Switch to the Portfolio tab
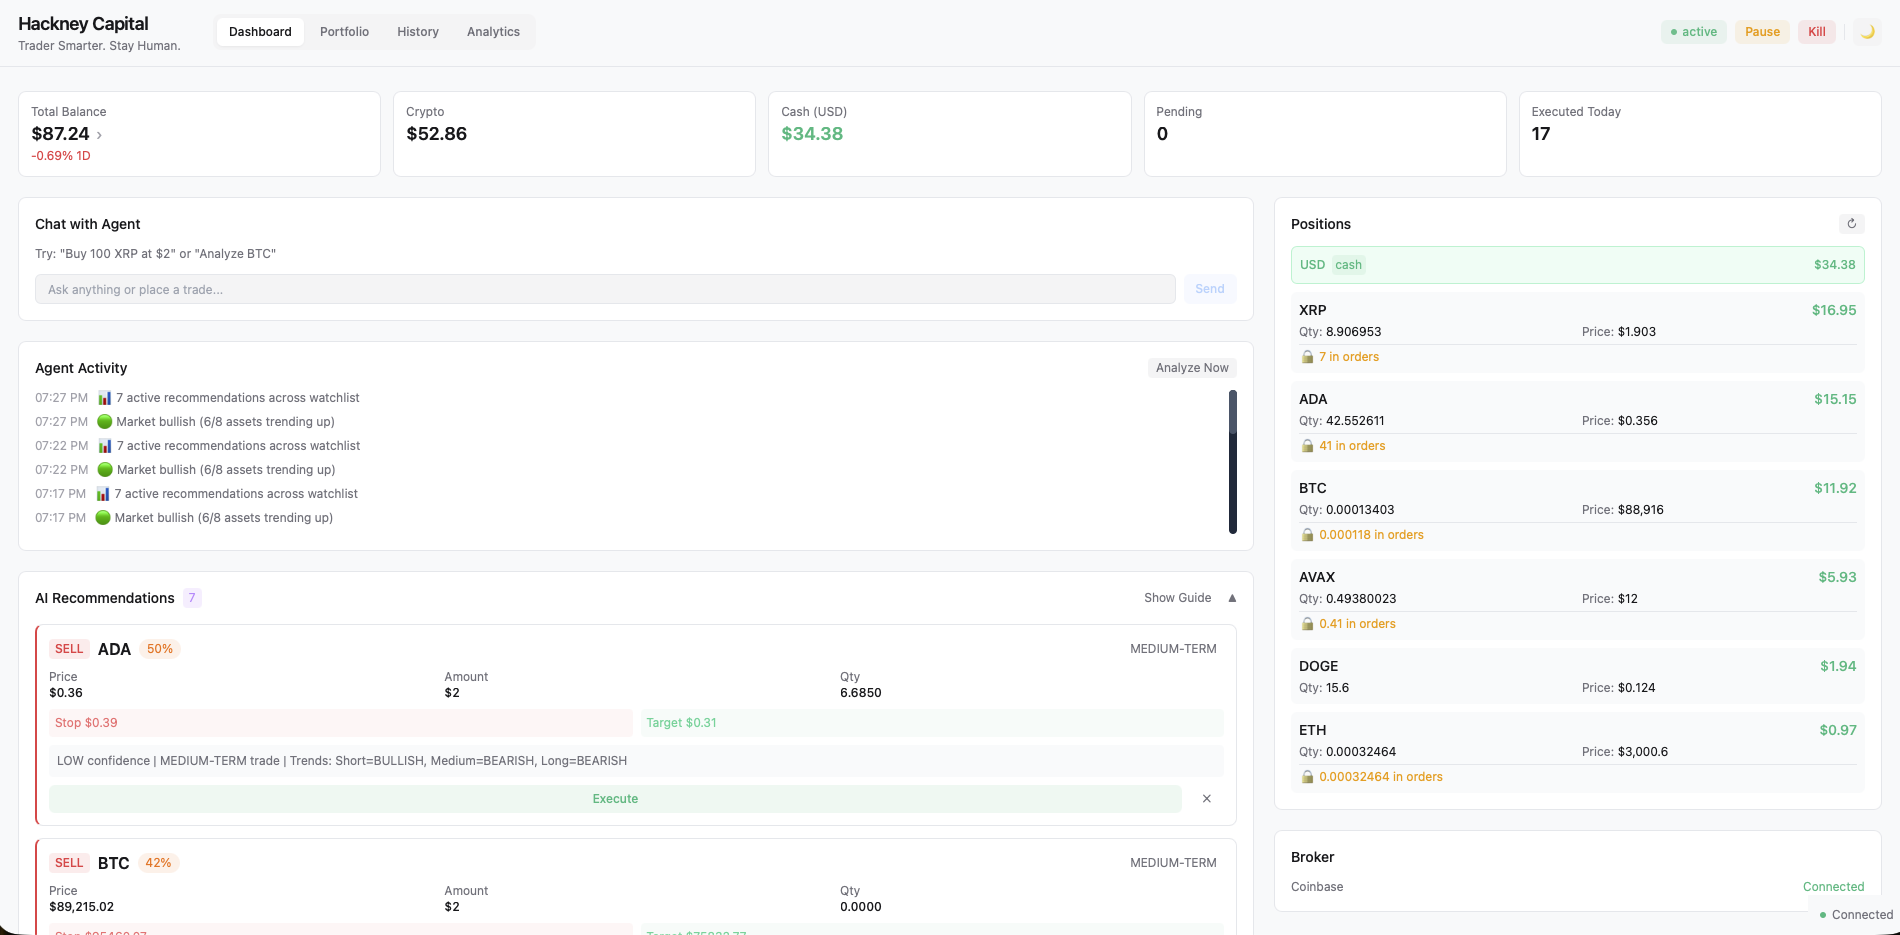Screen dimensions: 1900x935 click(344, 31)
